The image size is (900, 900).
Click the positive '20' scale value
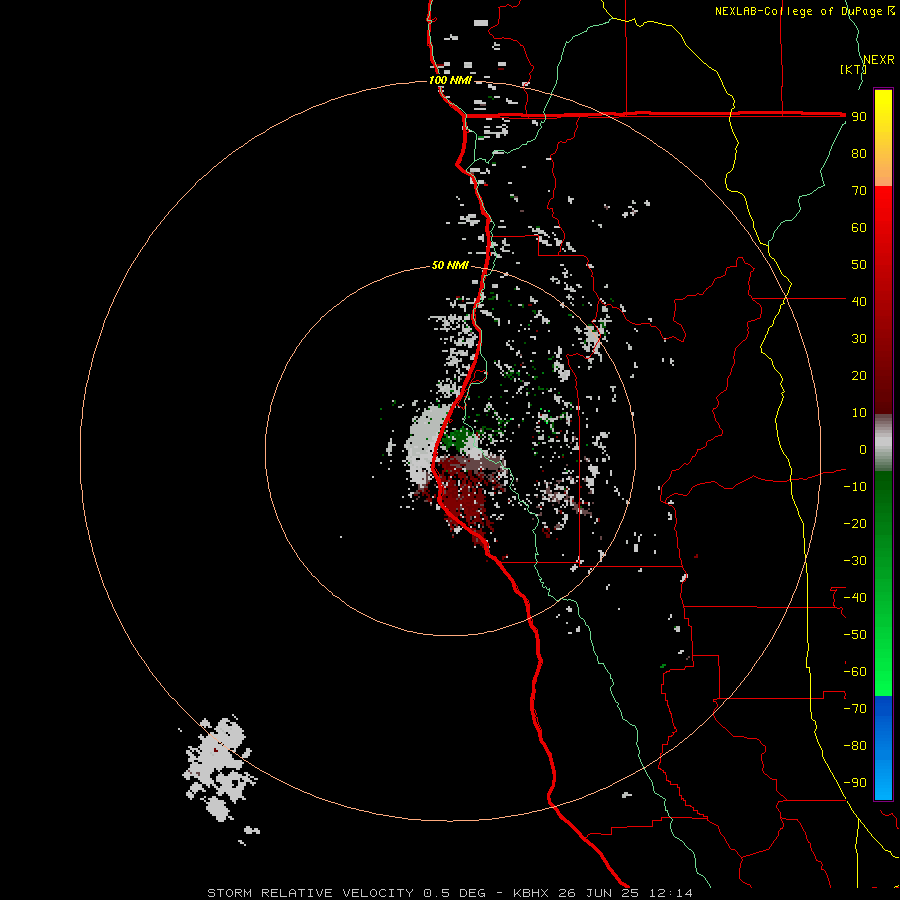(x=859, y=375)
